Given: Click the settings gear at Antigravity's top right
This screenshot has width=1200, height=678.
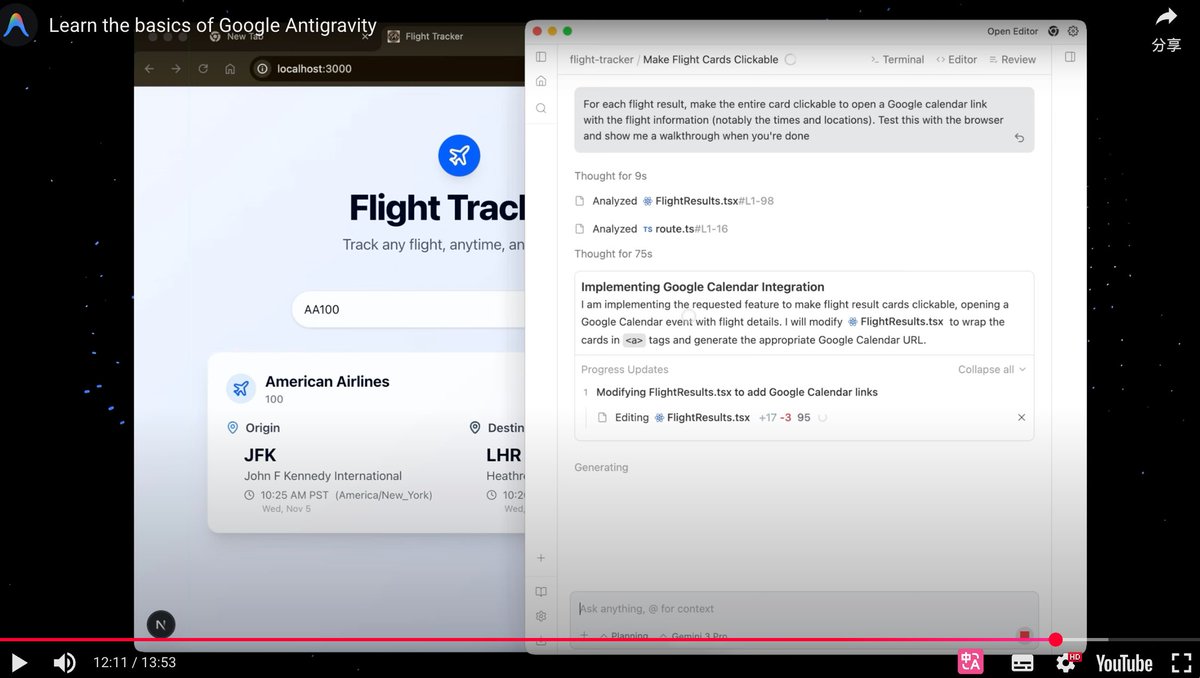Looking at the screenshot, I should pos(1073,31).
